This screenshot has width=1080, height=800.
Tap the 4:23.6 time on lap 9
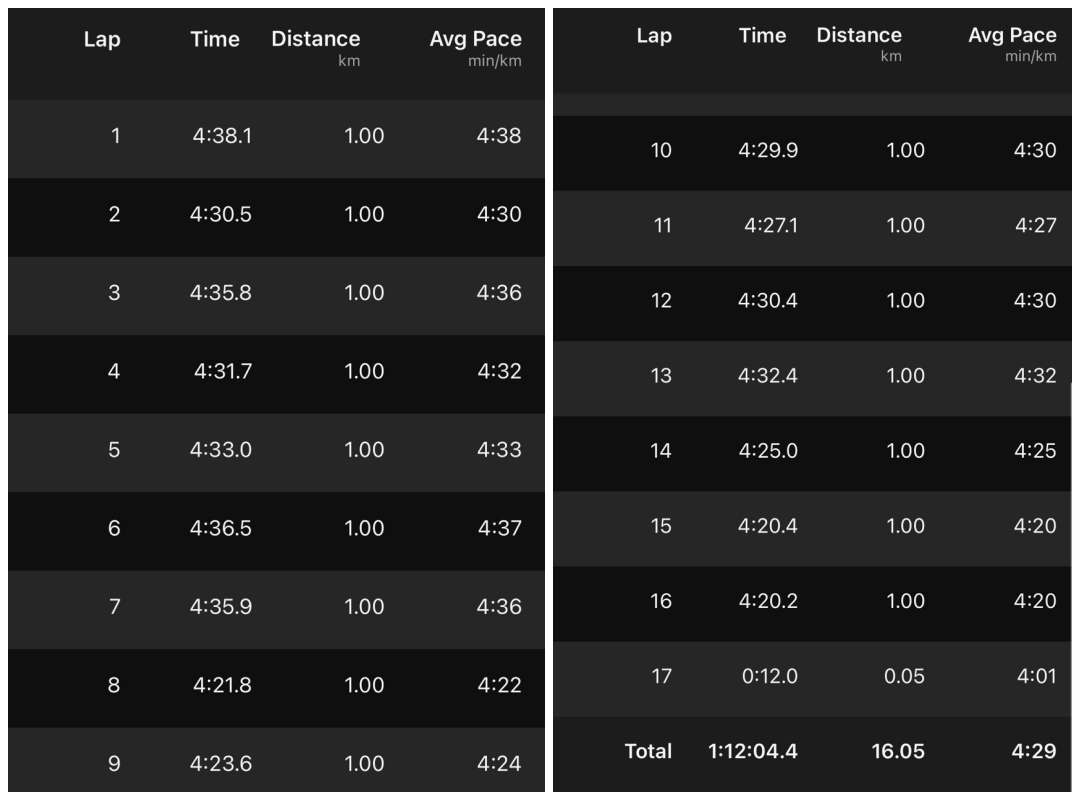coord(222,764)
